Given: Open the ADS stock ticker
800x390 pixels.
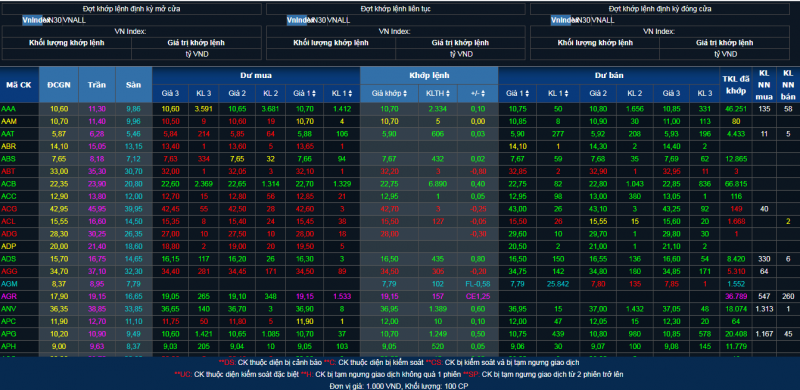Looking at the screenshot, I should [8, 259].
